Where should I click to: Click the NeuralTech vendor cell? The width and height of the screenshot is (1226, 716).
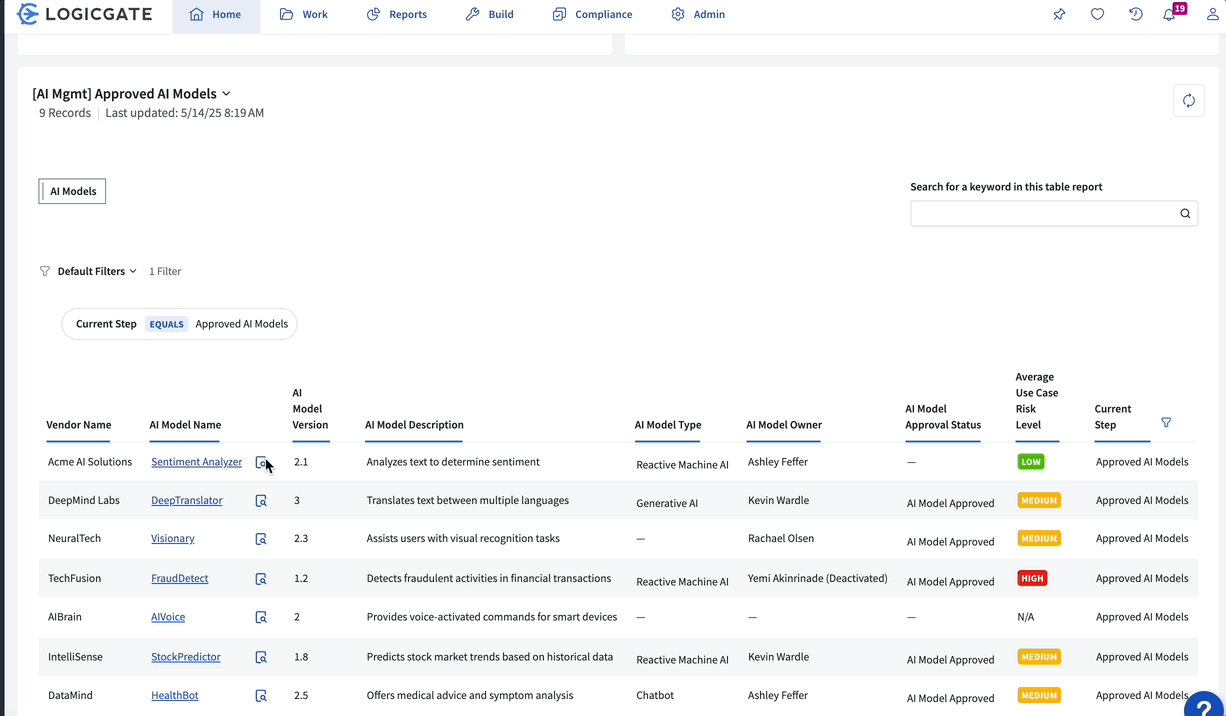click(74, 538)
